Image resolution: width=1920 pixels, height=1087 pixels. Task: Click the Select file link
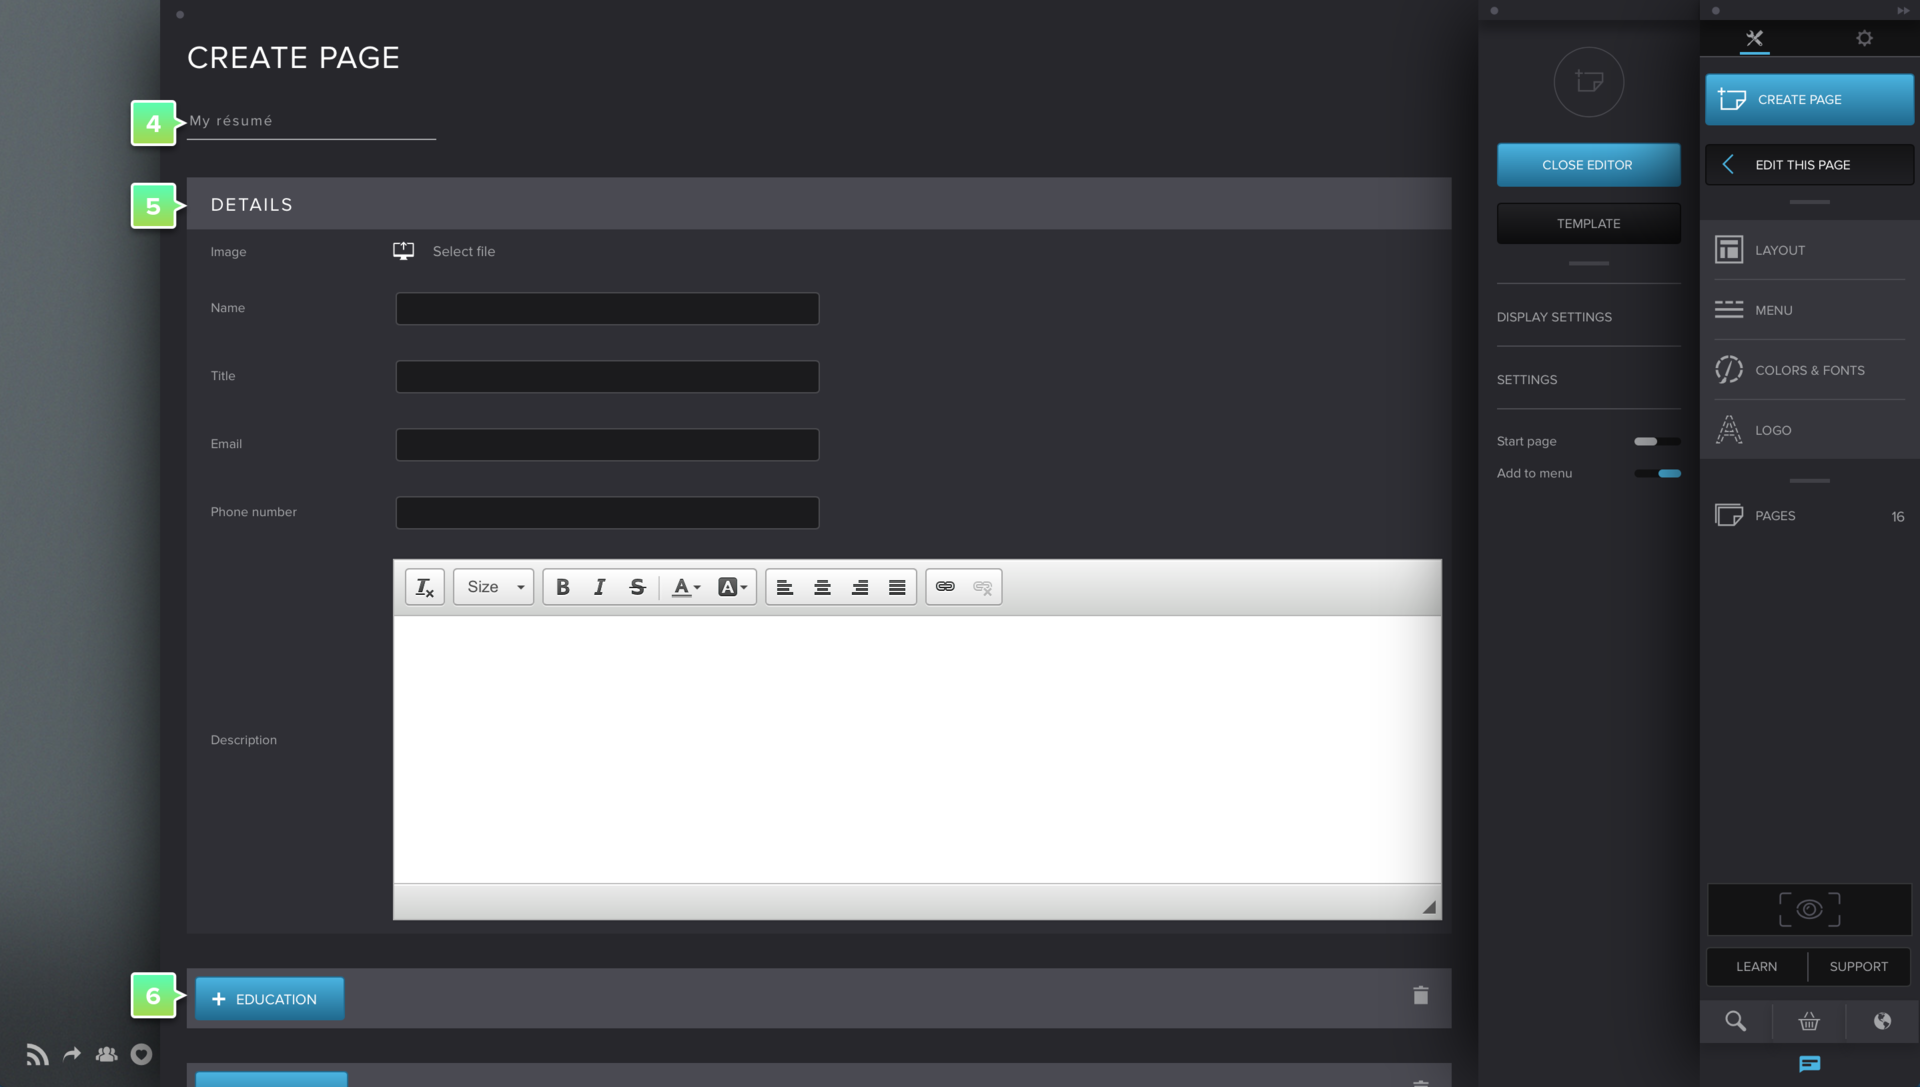(464, 251)
